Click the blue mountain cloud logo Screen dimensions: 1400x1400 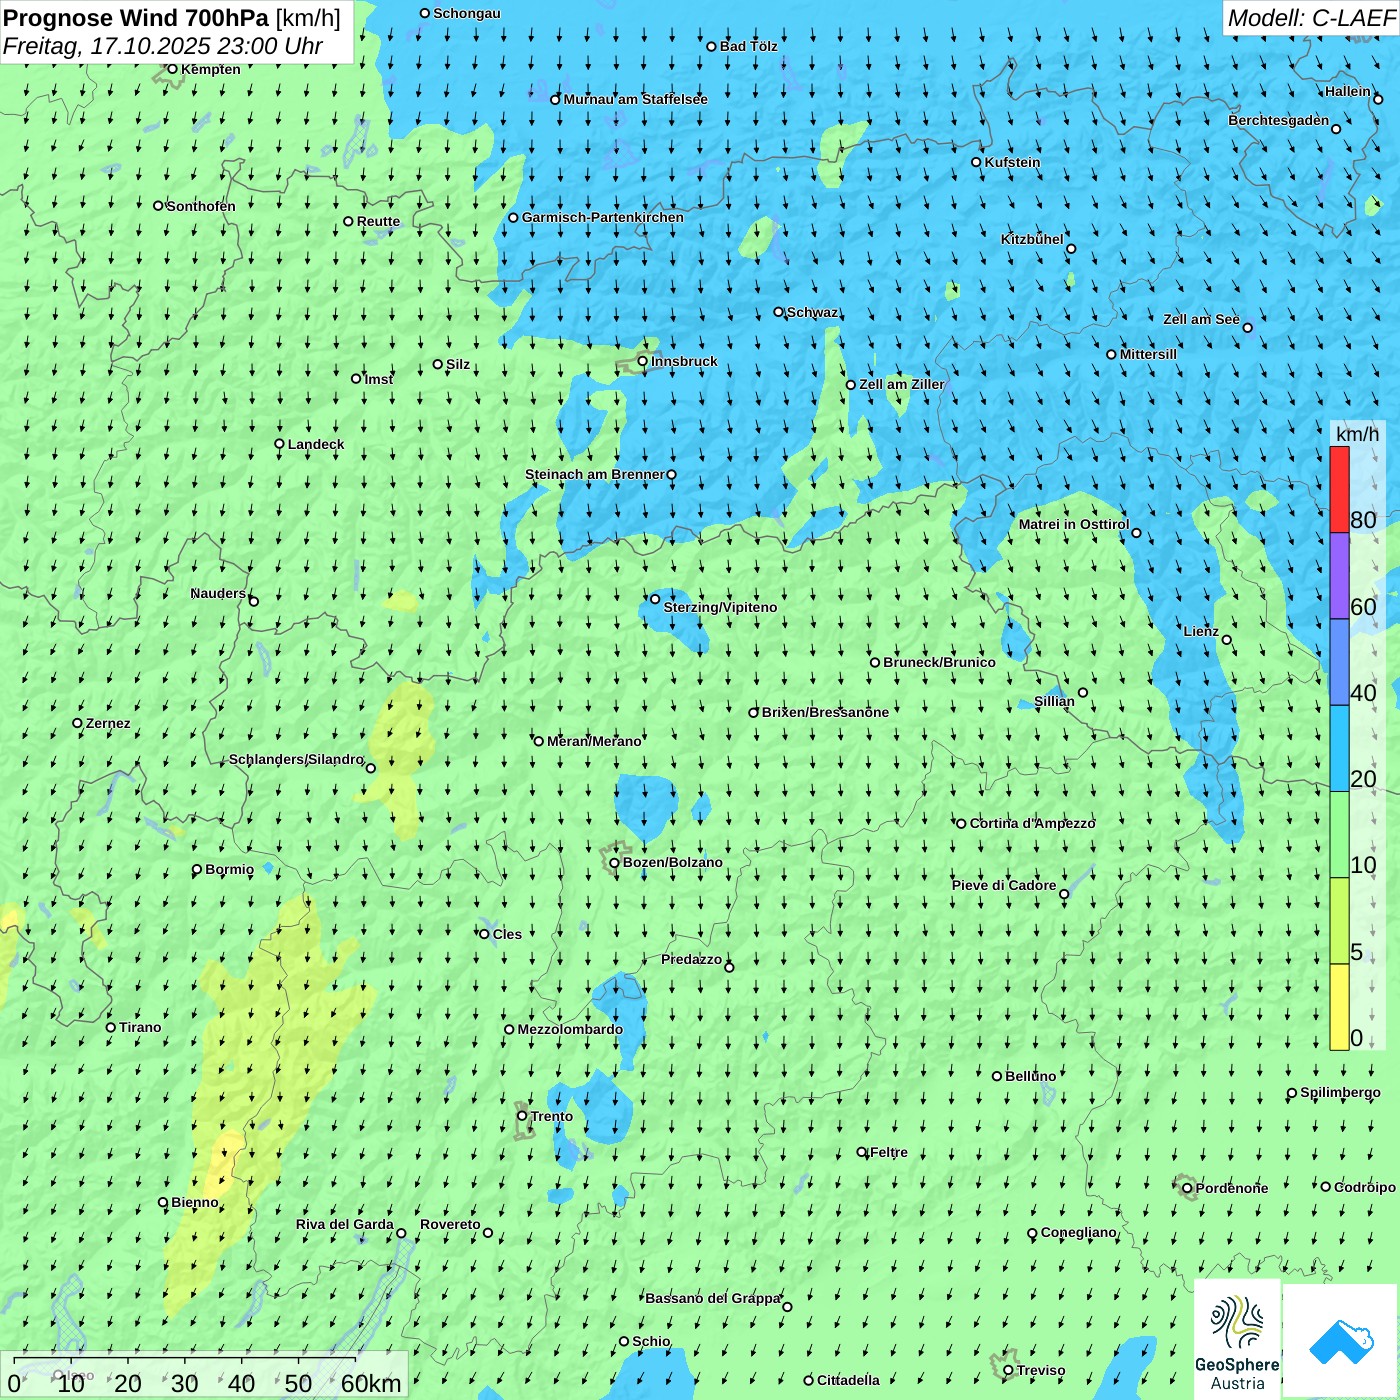click(x=1340, y=1340)
